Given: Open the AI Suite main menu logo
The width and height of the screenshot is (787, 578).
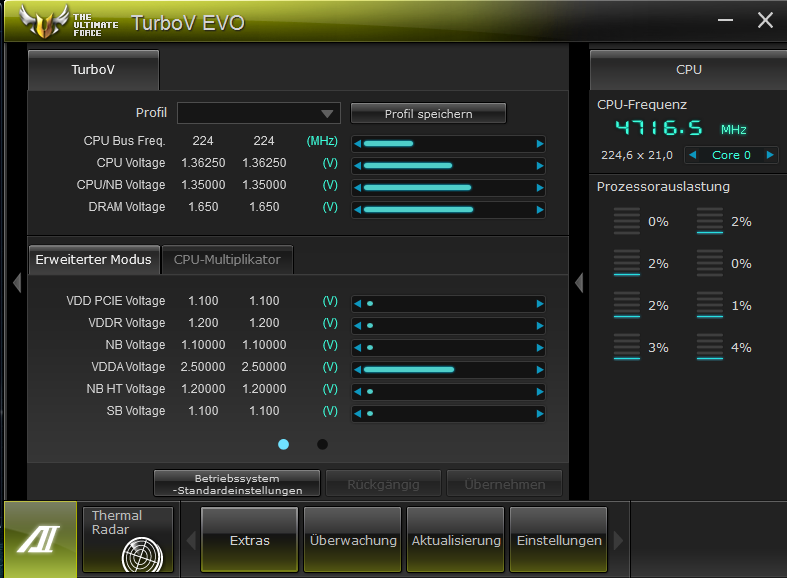Looking at the screenshot, I should [40, 539].
